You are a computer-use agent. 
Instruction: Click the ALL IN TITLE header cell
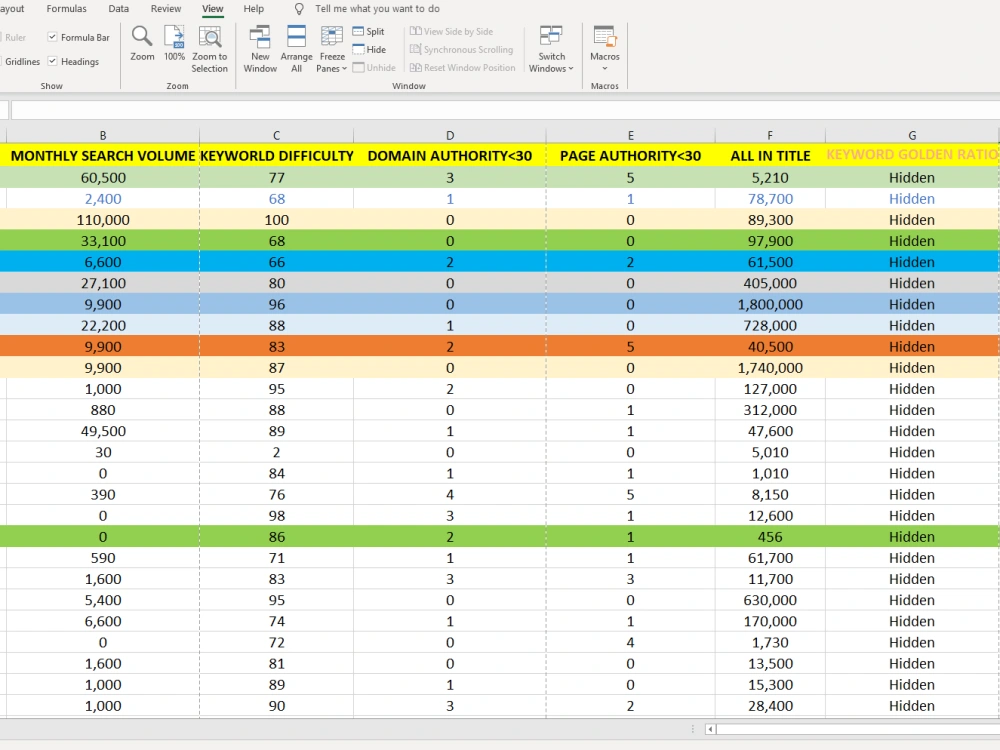pos(770,156)
